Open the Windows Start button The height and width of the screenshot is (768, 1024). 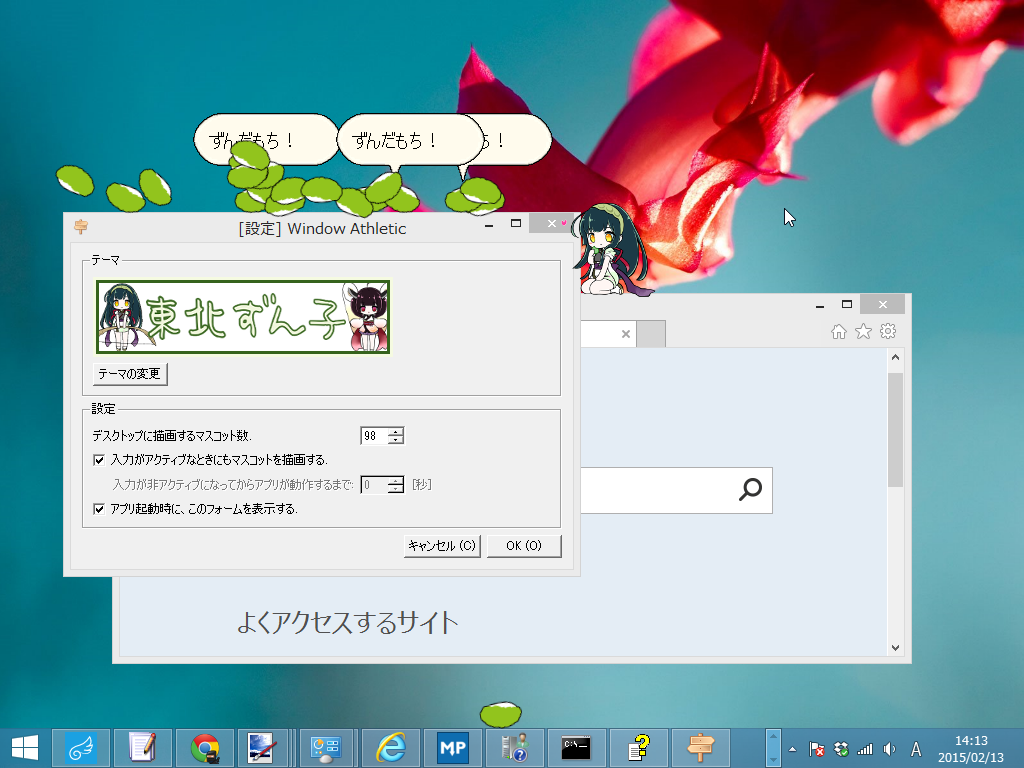[x=25, y=748]
